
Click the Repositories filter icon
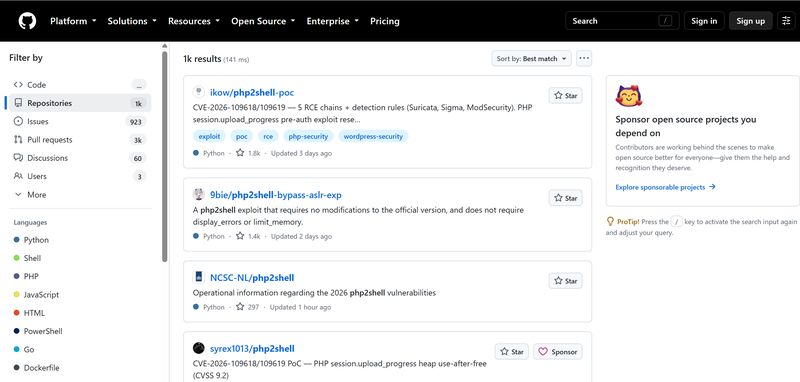click(18, 103)
